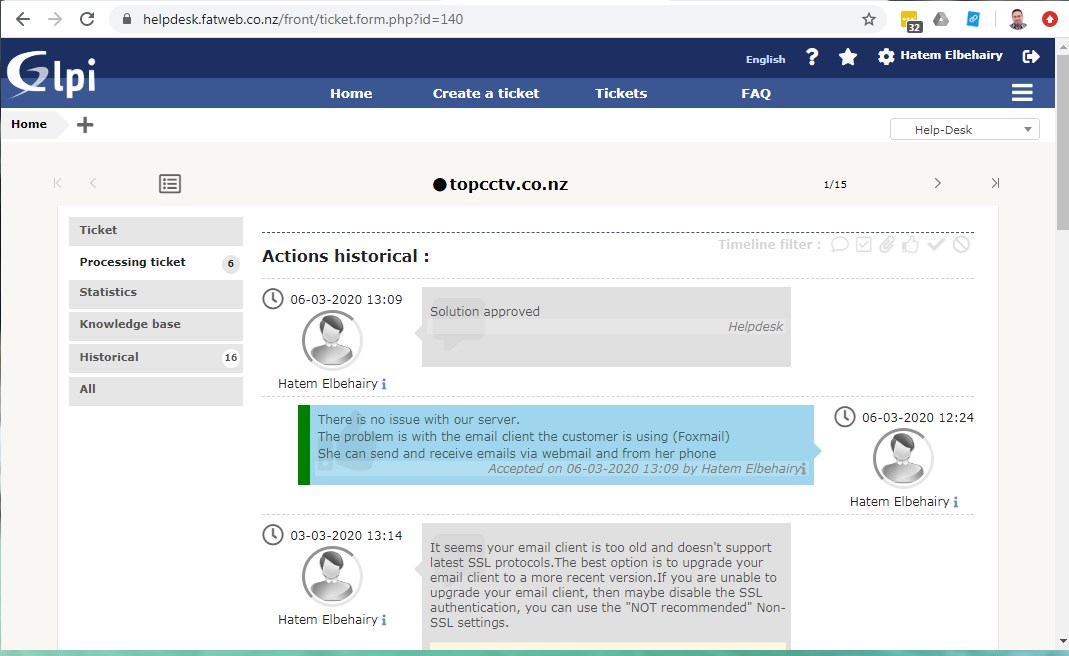Click the logout icon in header

pos(1031,57)
